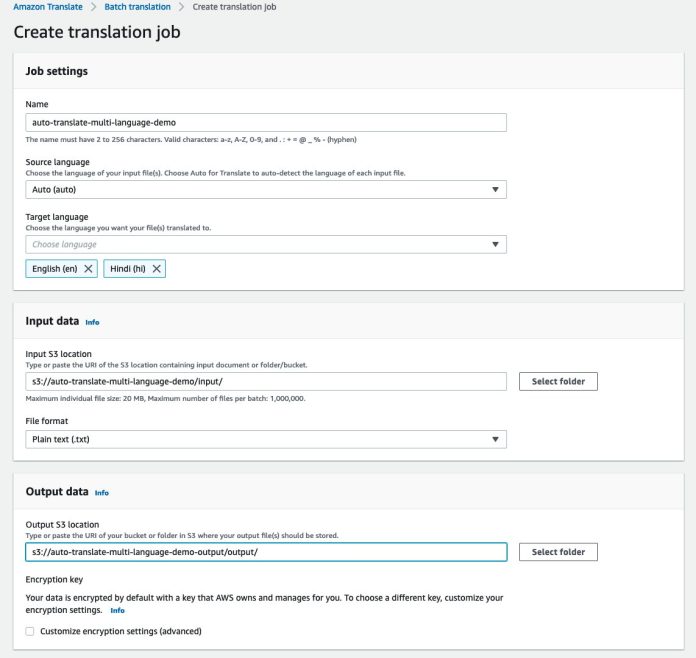This screenshot has height=658, width=696.
Task: Remove the English (en) target language tag
Action: click(88, 269)
